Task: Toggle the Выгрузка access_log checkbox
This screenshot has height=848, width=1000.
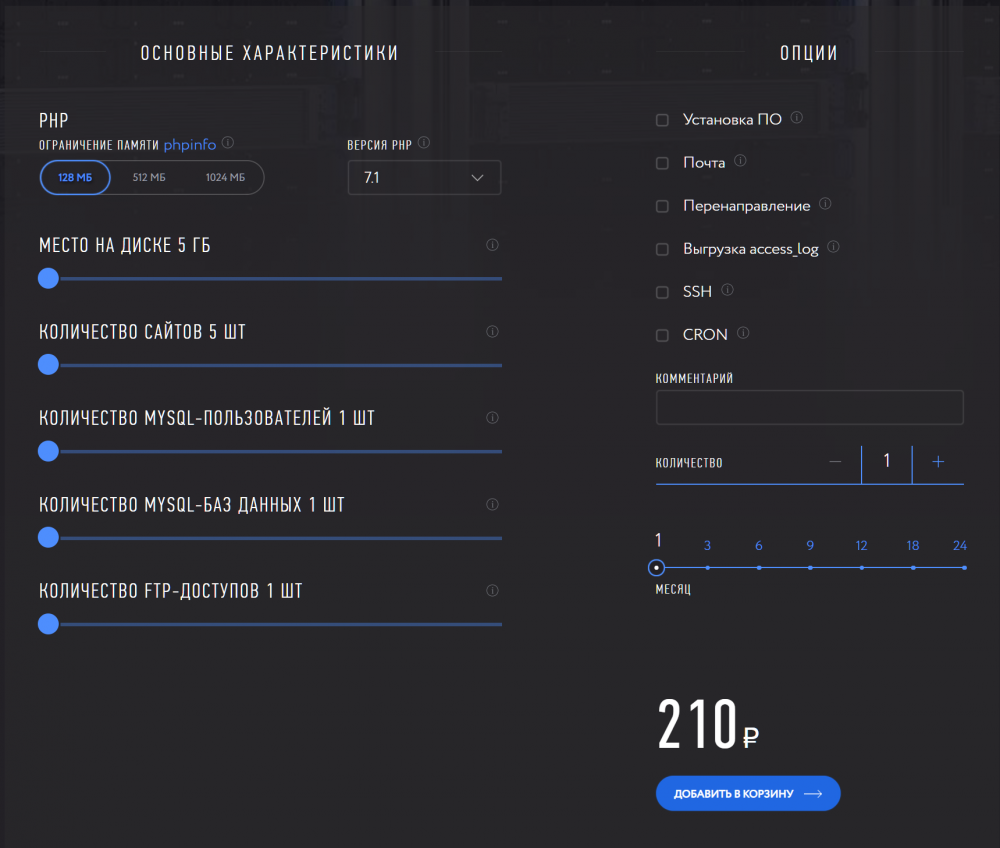Action: pyautogui.click(x=663, y=249)
